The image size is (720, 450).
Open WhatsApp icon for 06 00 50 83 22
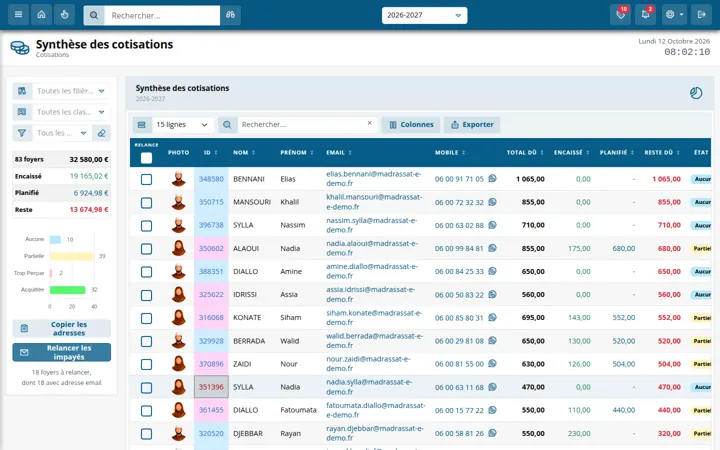coord(492,294)
